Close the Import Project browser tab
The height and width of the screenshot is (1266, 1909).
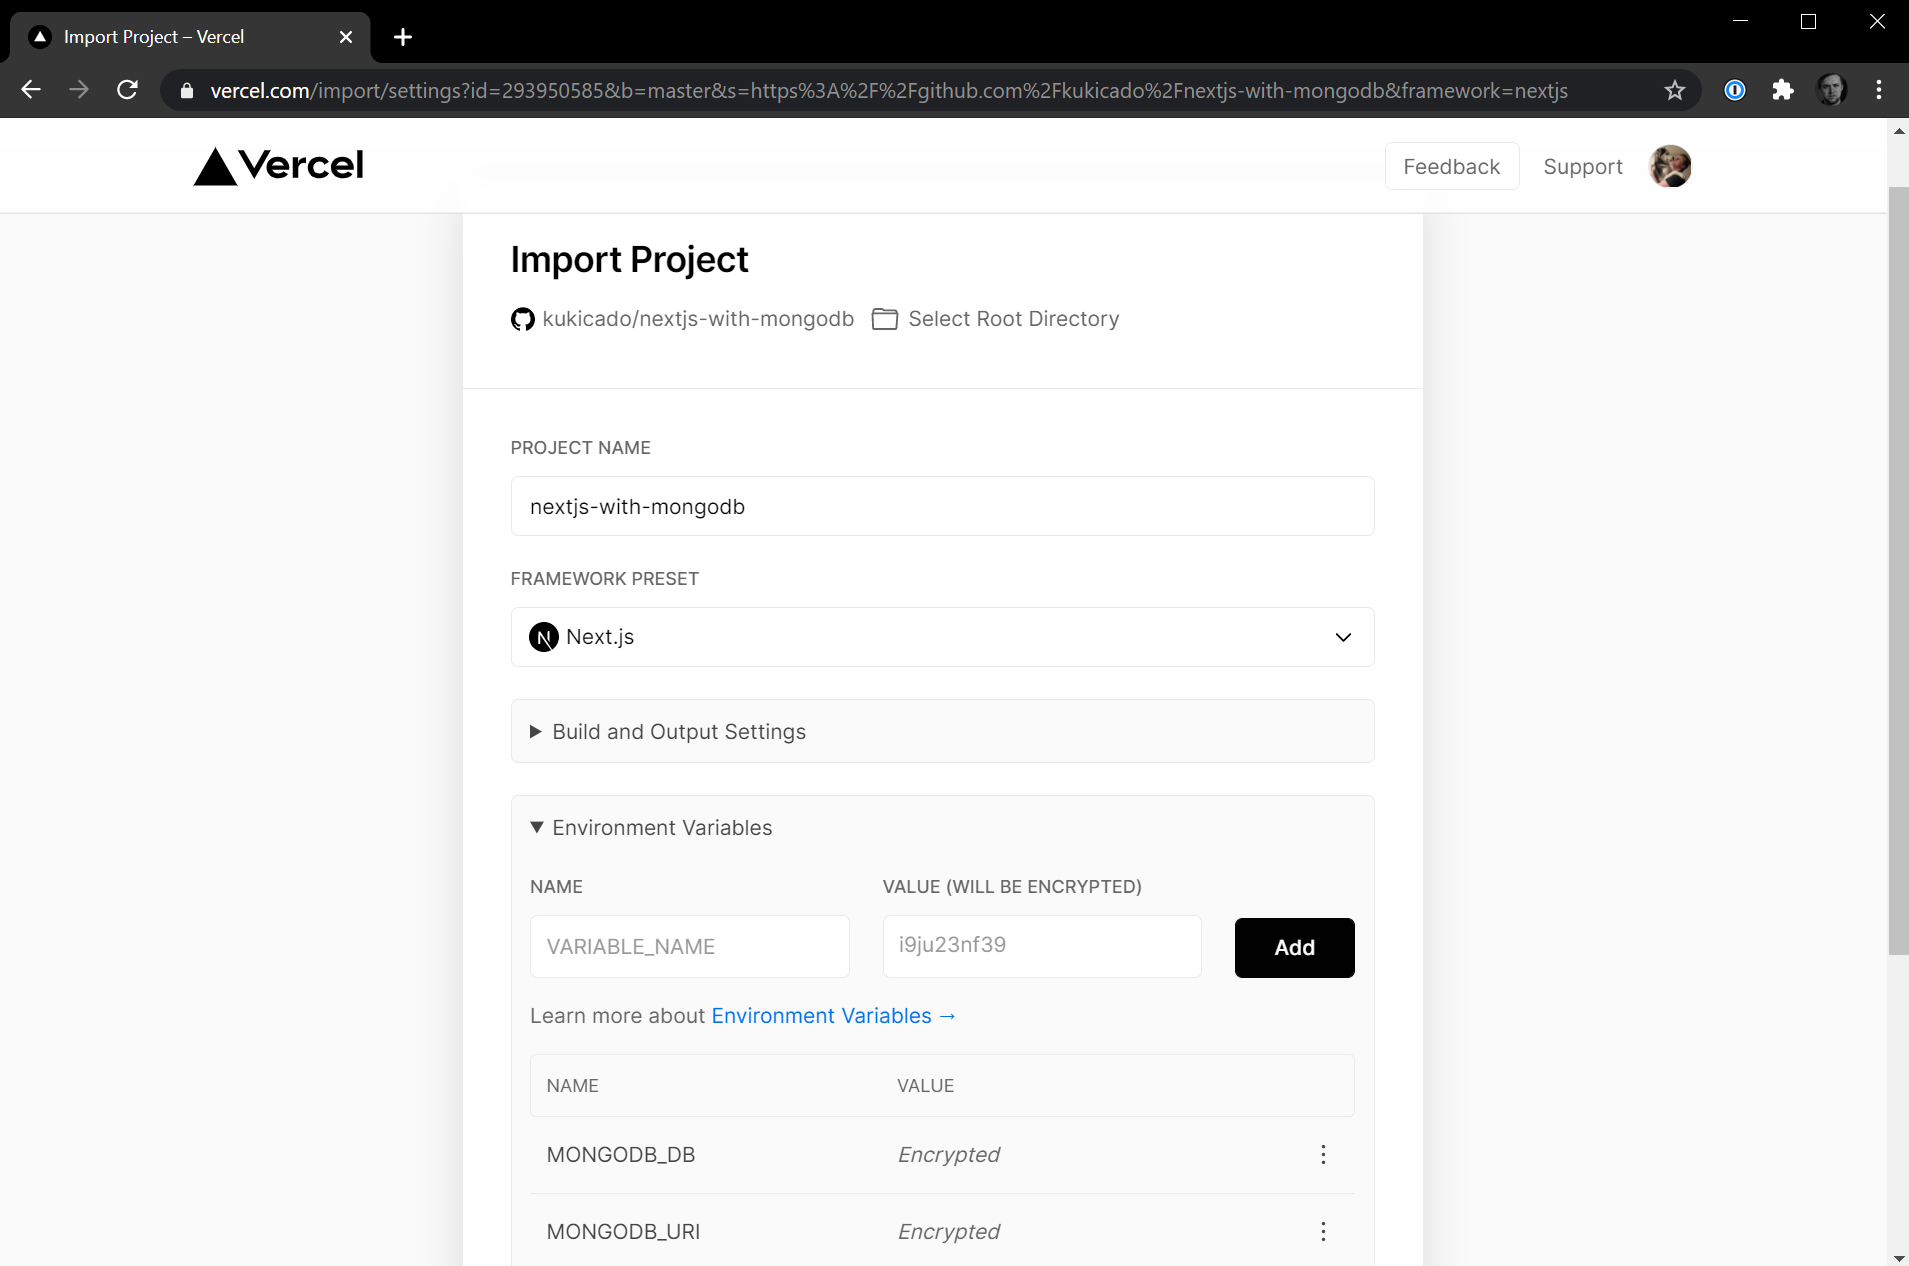[x=346, y=37]
